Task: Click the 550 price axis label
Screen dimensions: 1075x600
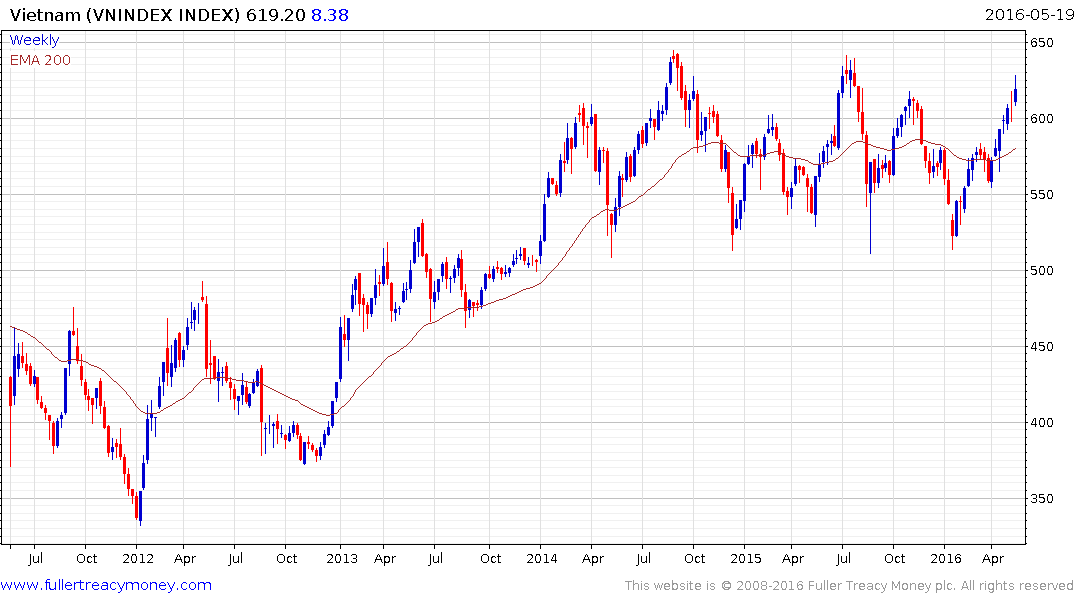Action: (x=1041, y=195)
